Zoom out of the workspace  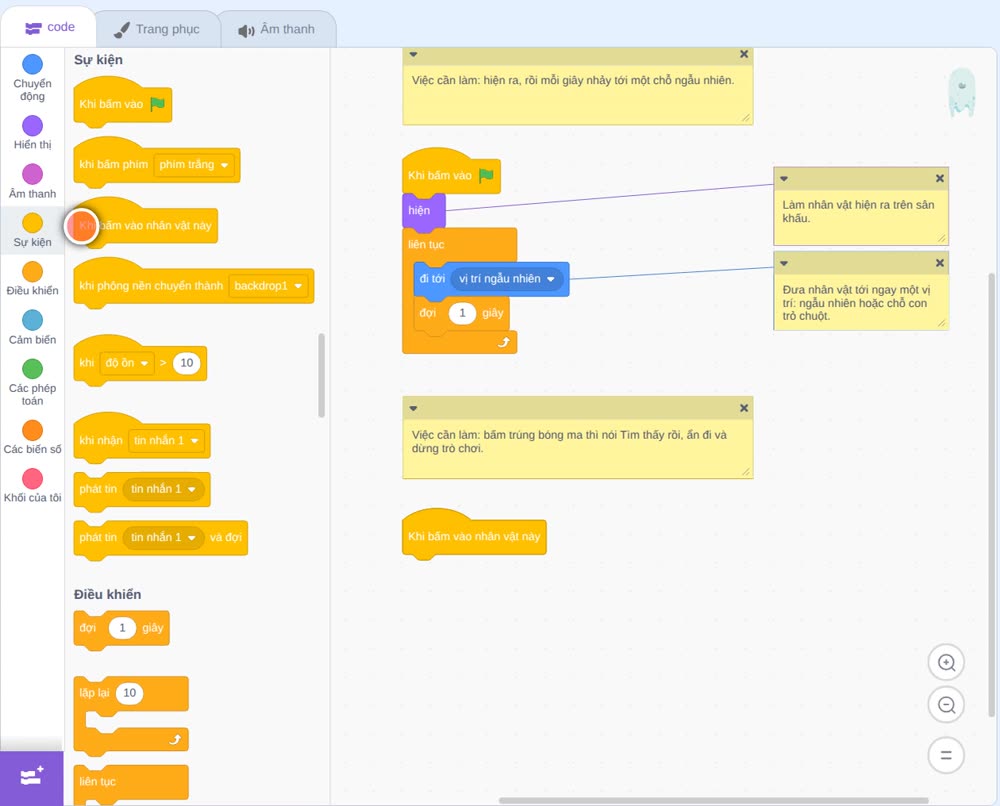(x=946, y=705)
